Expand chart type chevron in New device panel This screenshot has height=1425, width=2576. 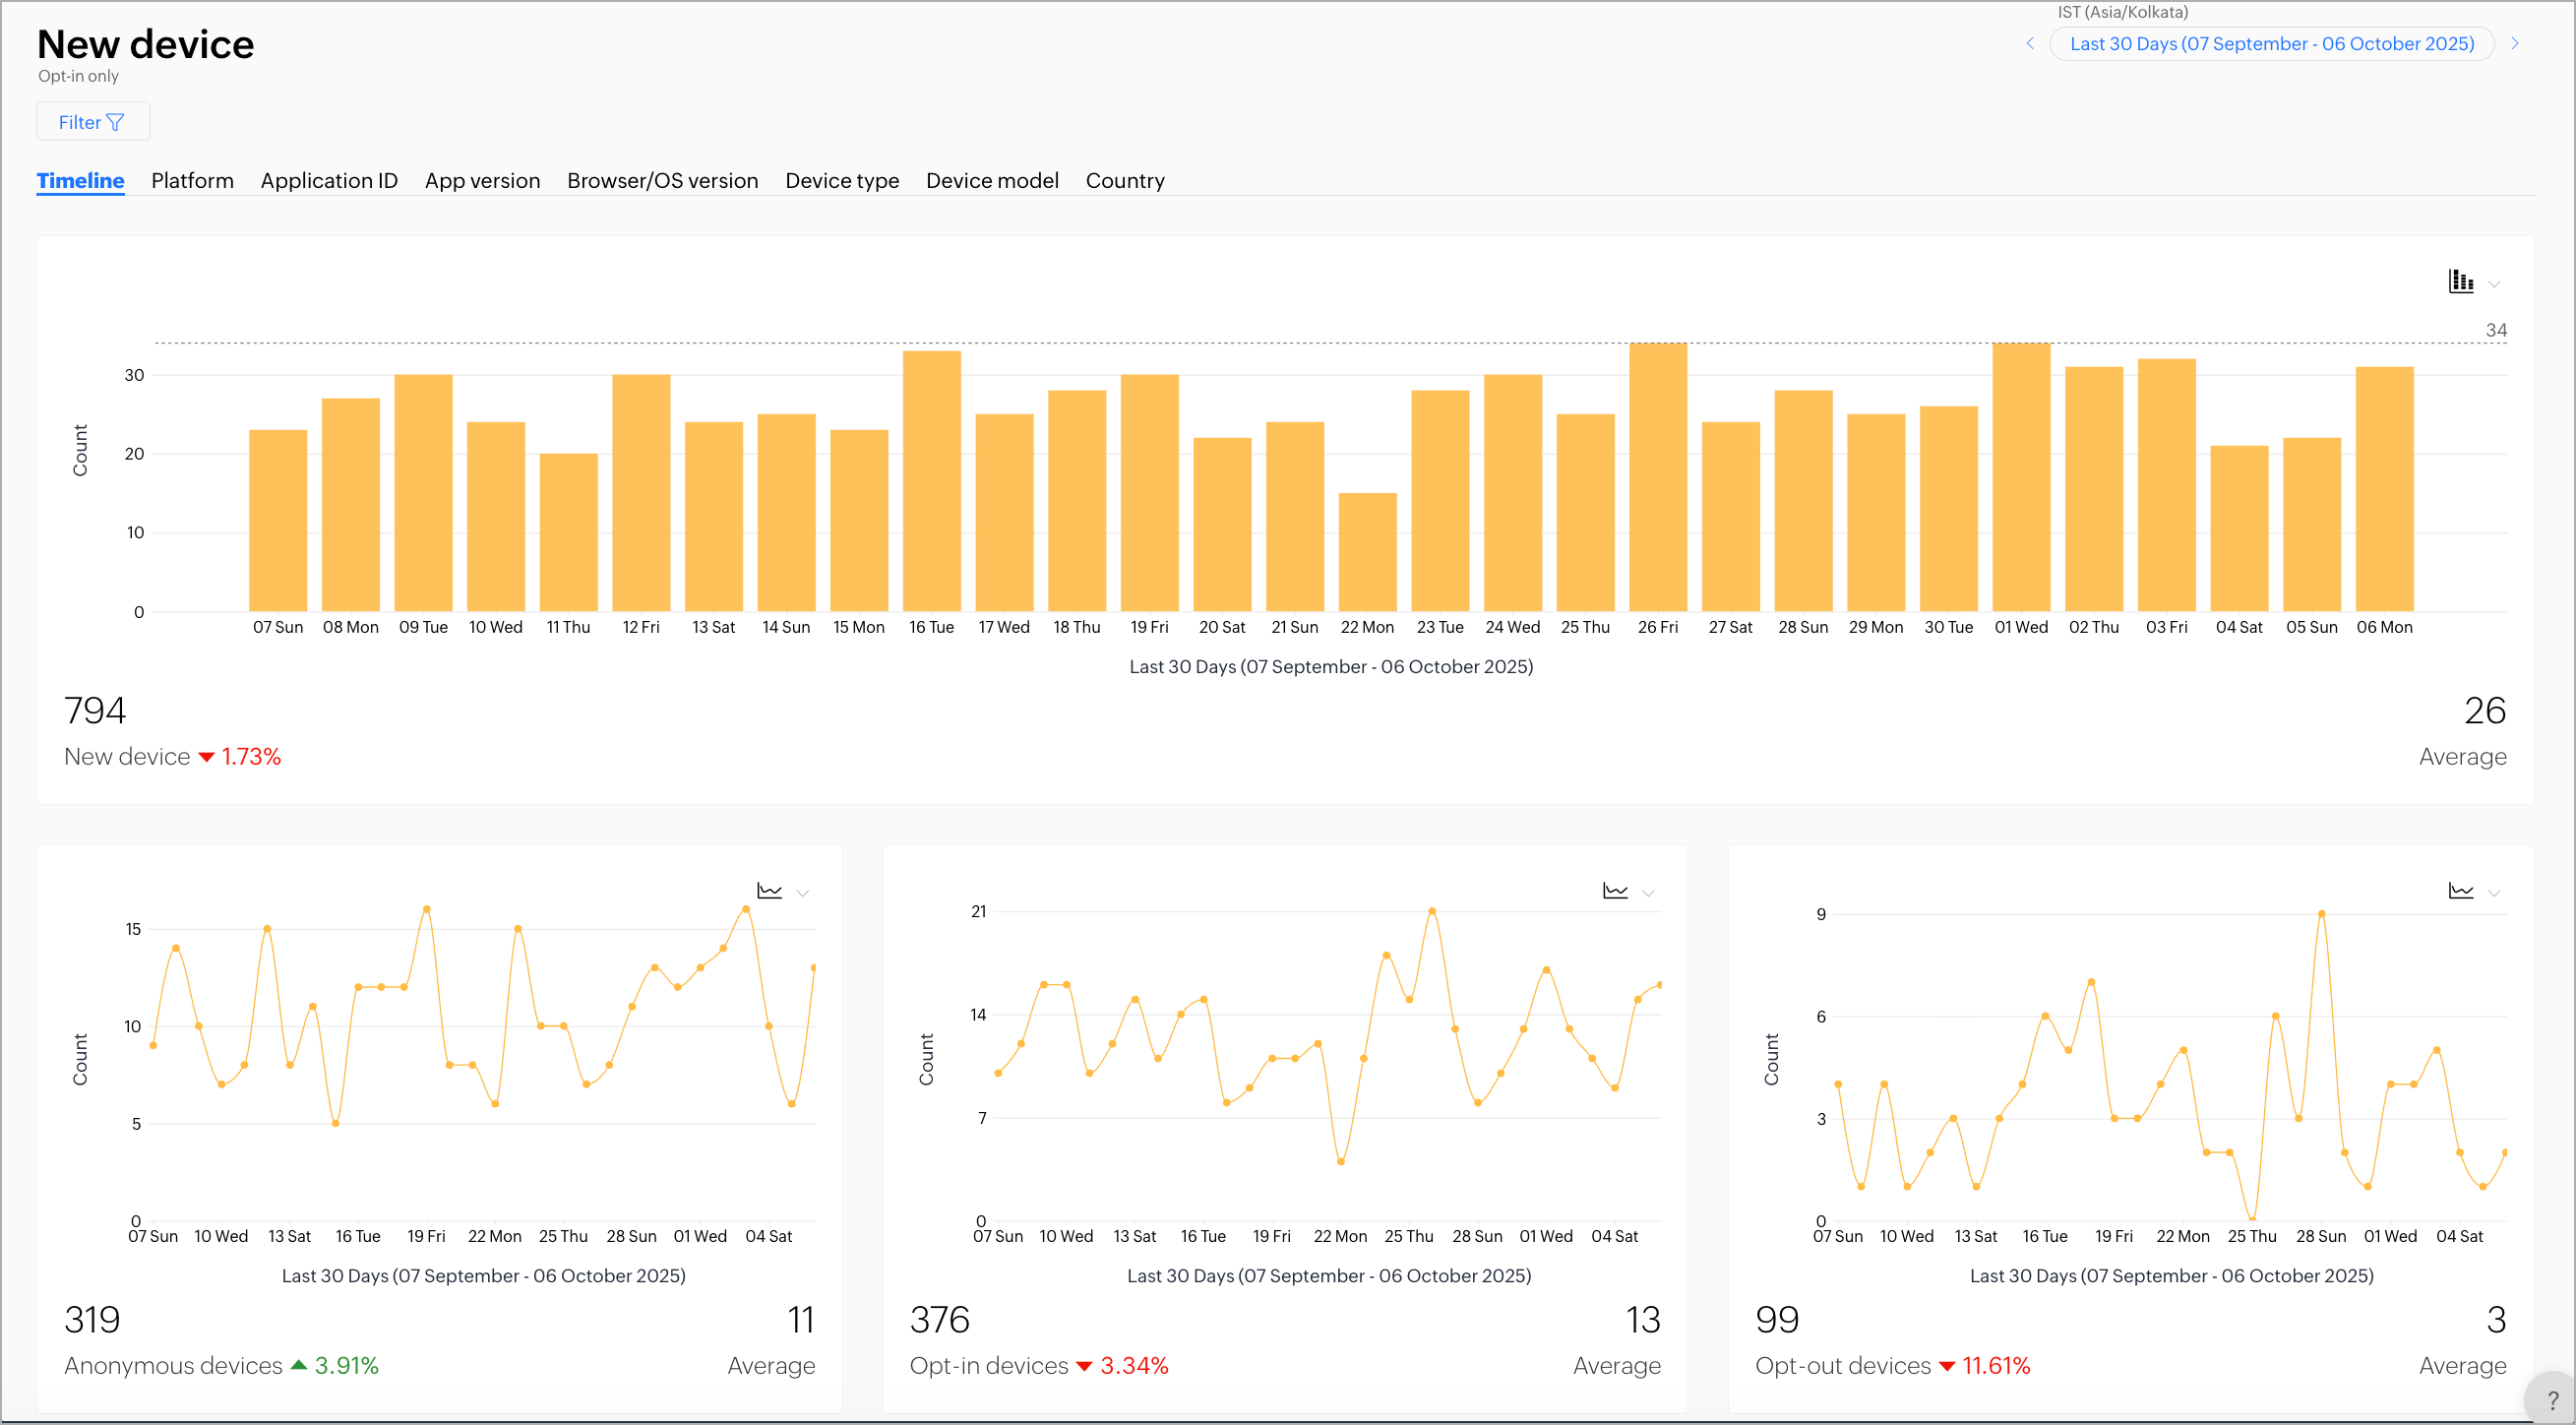[2494, 284]
